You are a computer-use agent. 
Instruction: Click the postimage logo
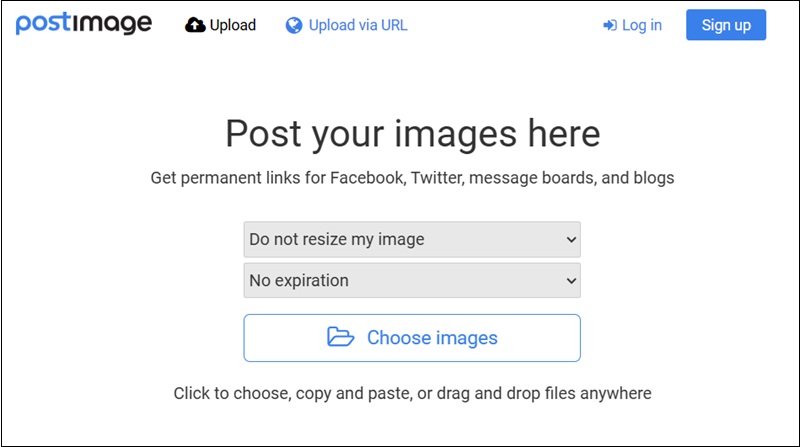[84, 24]
